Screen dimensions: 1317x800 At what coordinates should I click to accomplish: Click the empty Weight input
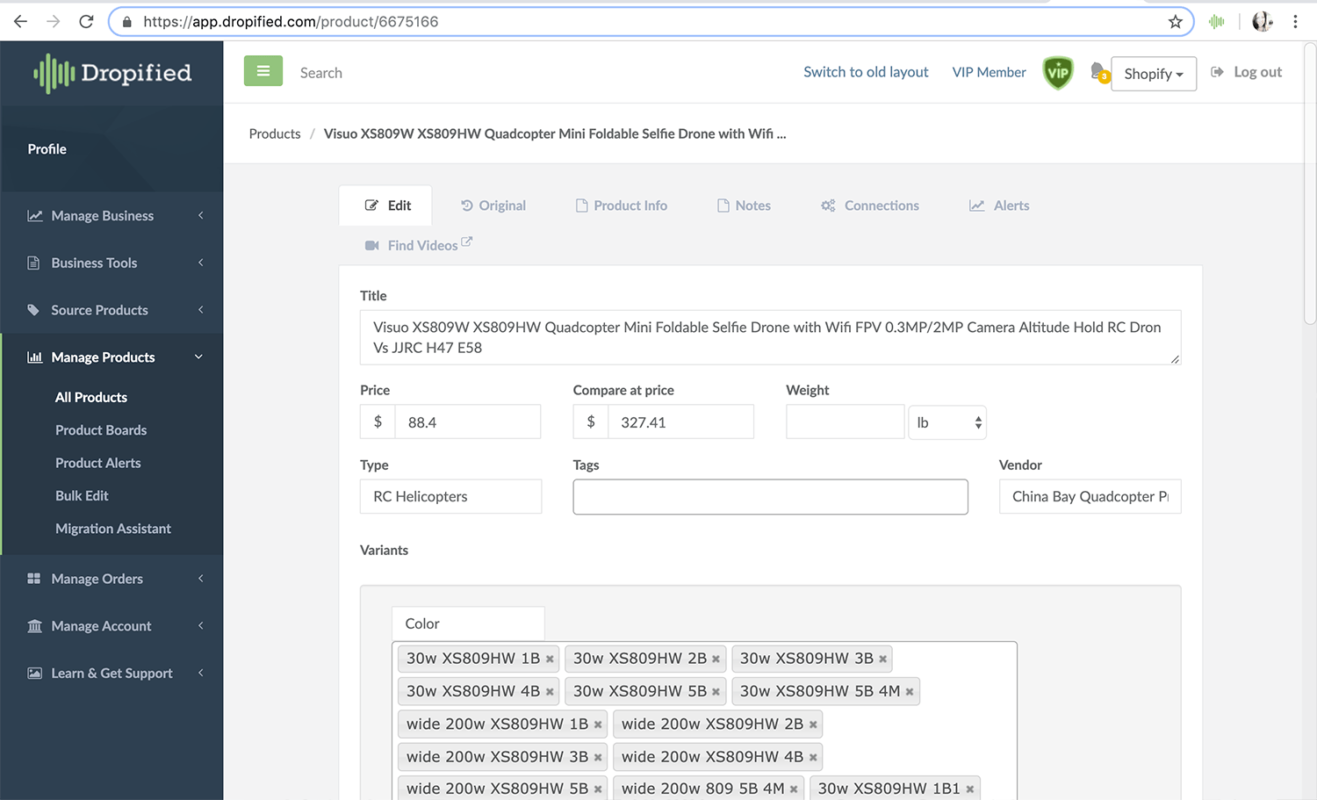(x=845, y=422)
